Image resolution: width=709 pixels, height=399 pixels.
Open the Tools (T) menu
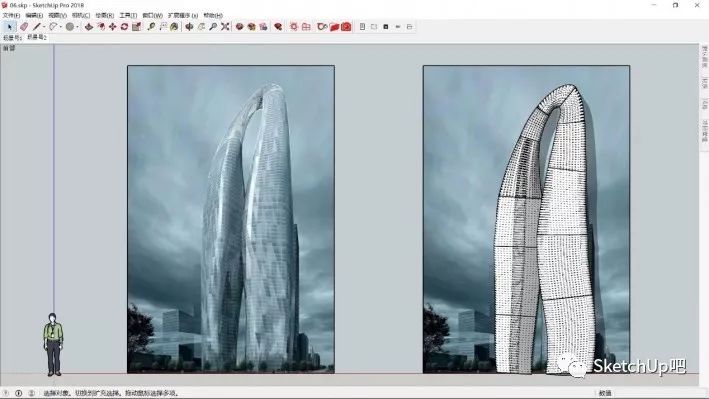point(128,15)
